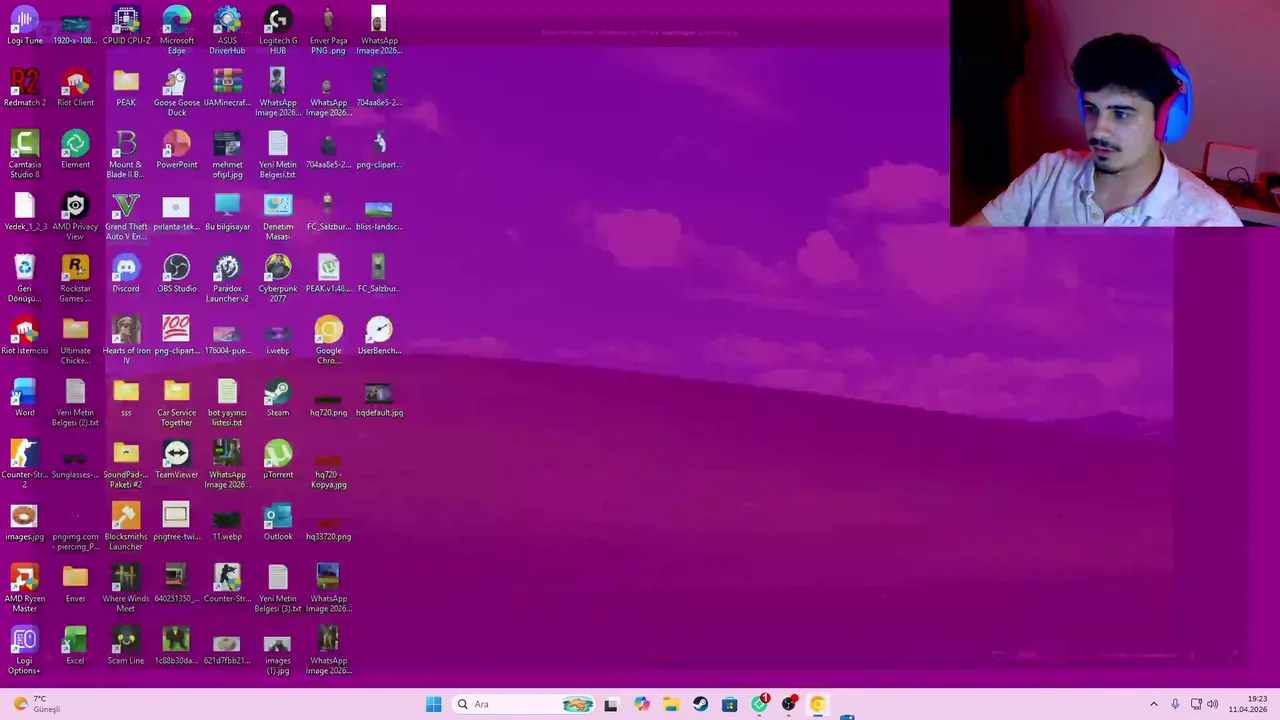Image resolution: width=1280 pixels, height=720 pixels.
Task: Switch to Chrome on the taskbar
Action: click(x=818, y=704)
